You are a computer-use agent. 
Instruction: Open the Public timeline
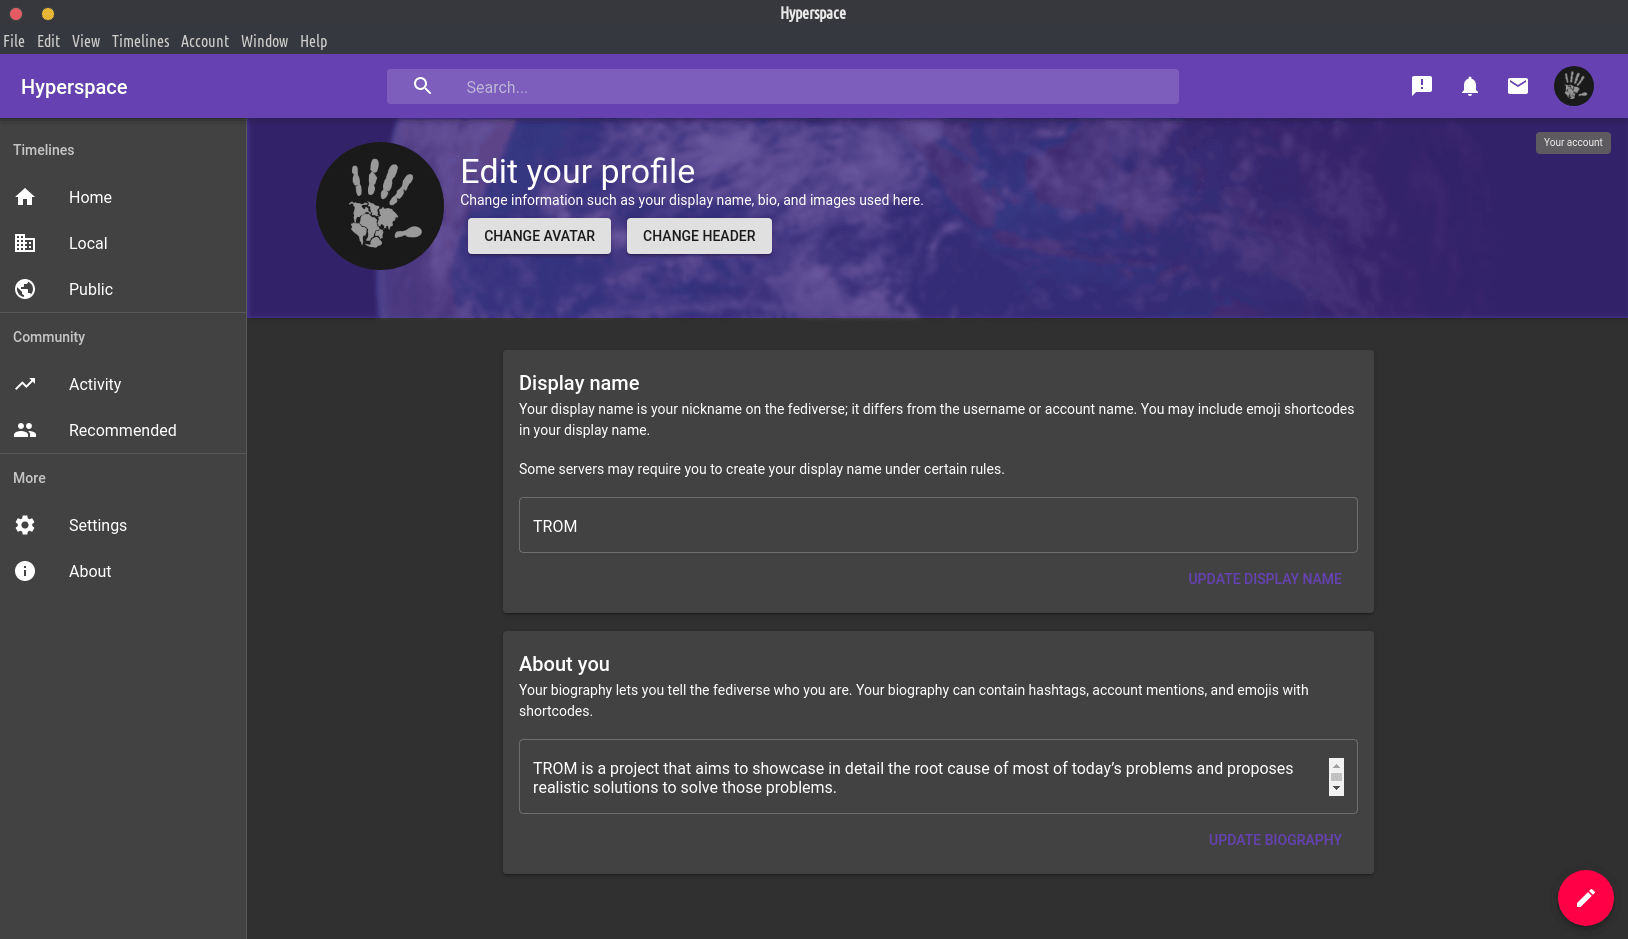(x=90, y=289)
